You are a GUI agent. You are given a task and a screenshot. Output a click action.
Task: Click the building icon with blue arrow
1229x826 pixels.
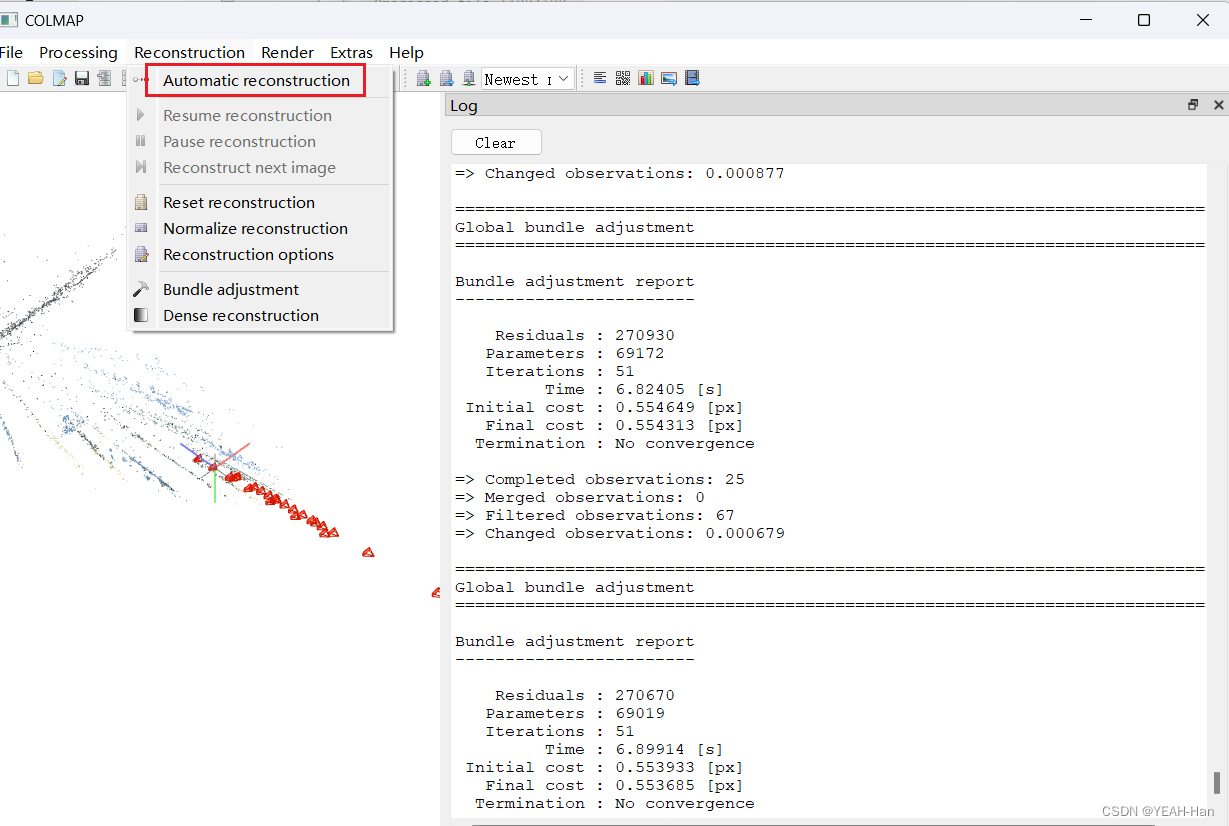pyautogui.click(x=446, y=78)
